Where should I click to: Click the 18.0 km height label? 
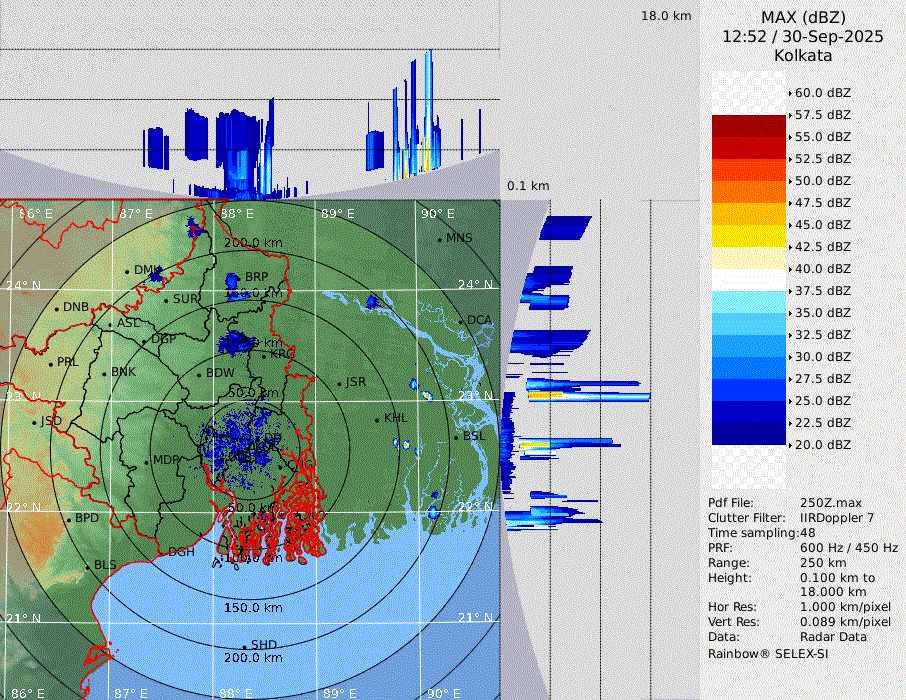click(x=666, y=16)
